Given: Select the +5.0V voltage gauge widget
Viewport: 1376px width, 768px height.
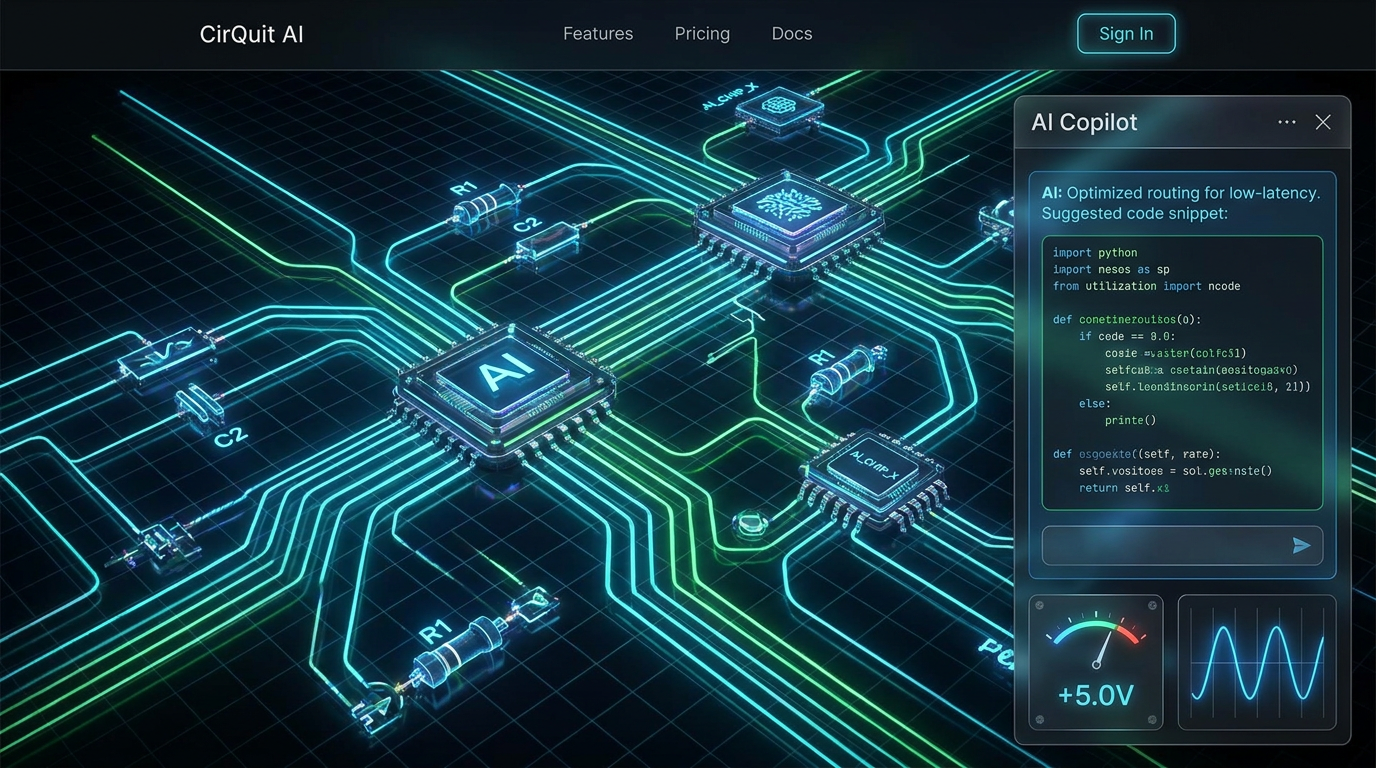Looking at the screenshot, I should (1096, 662).
